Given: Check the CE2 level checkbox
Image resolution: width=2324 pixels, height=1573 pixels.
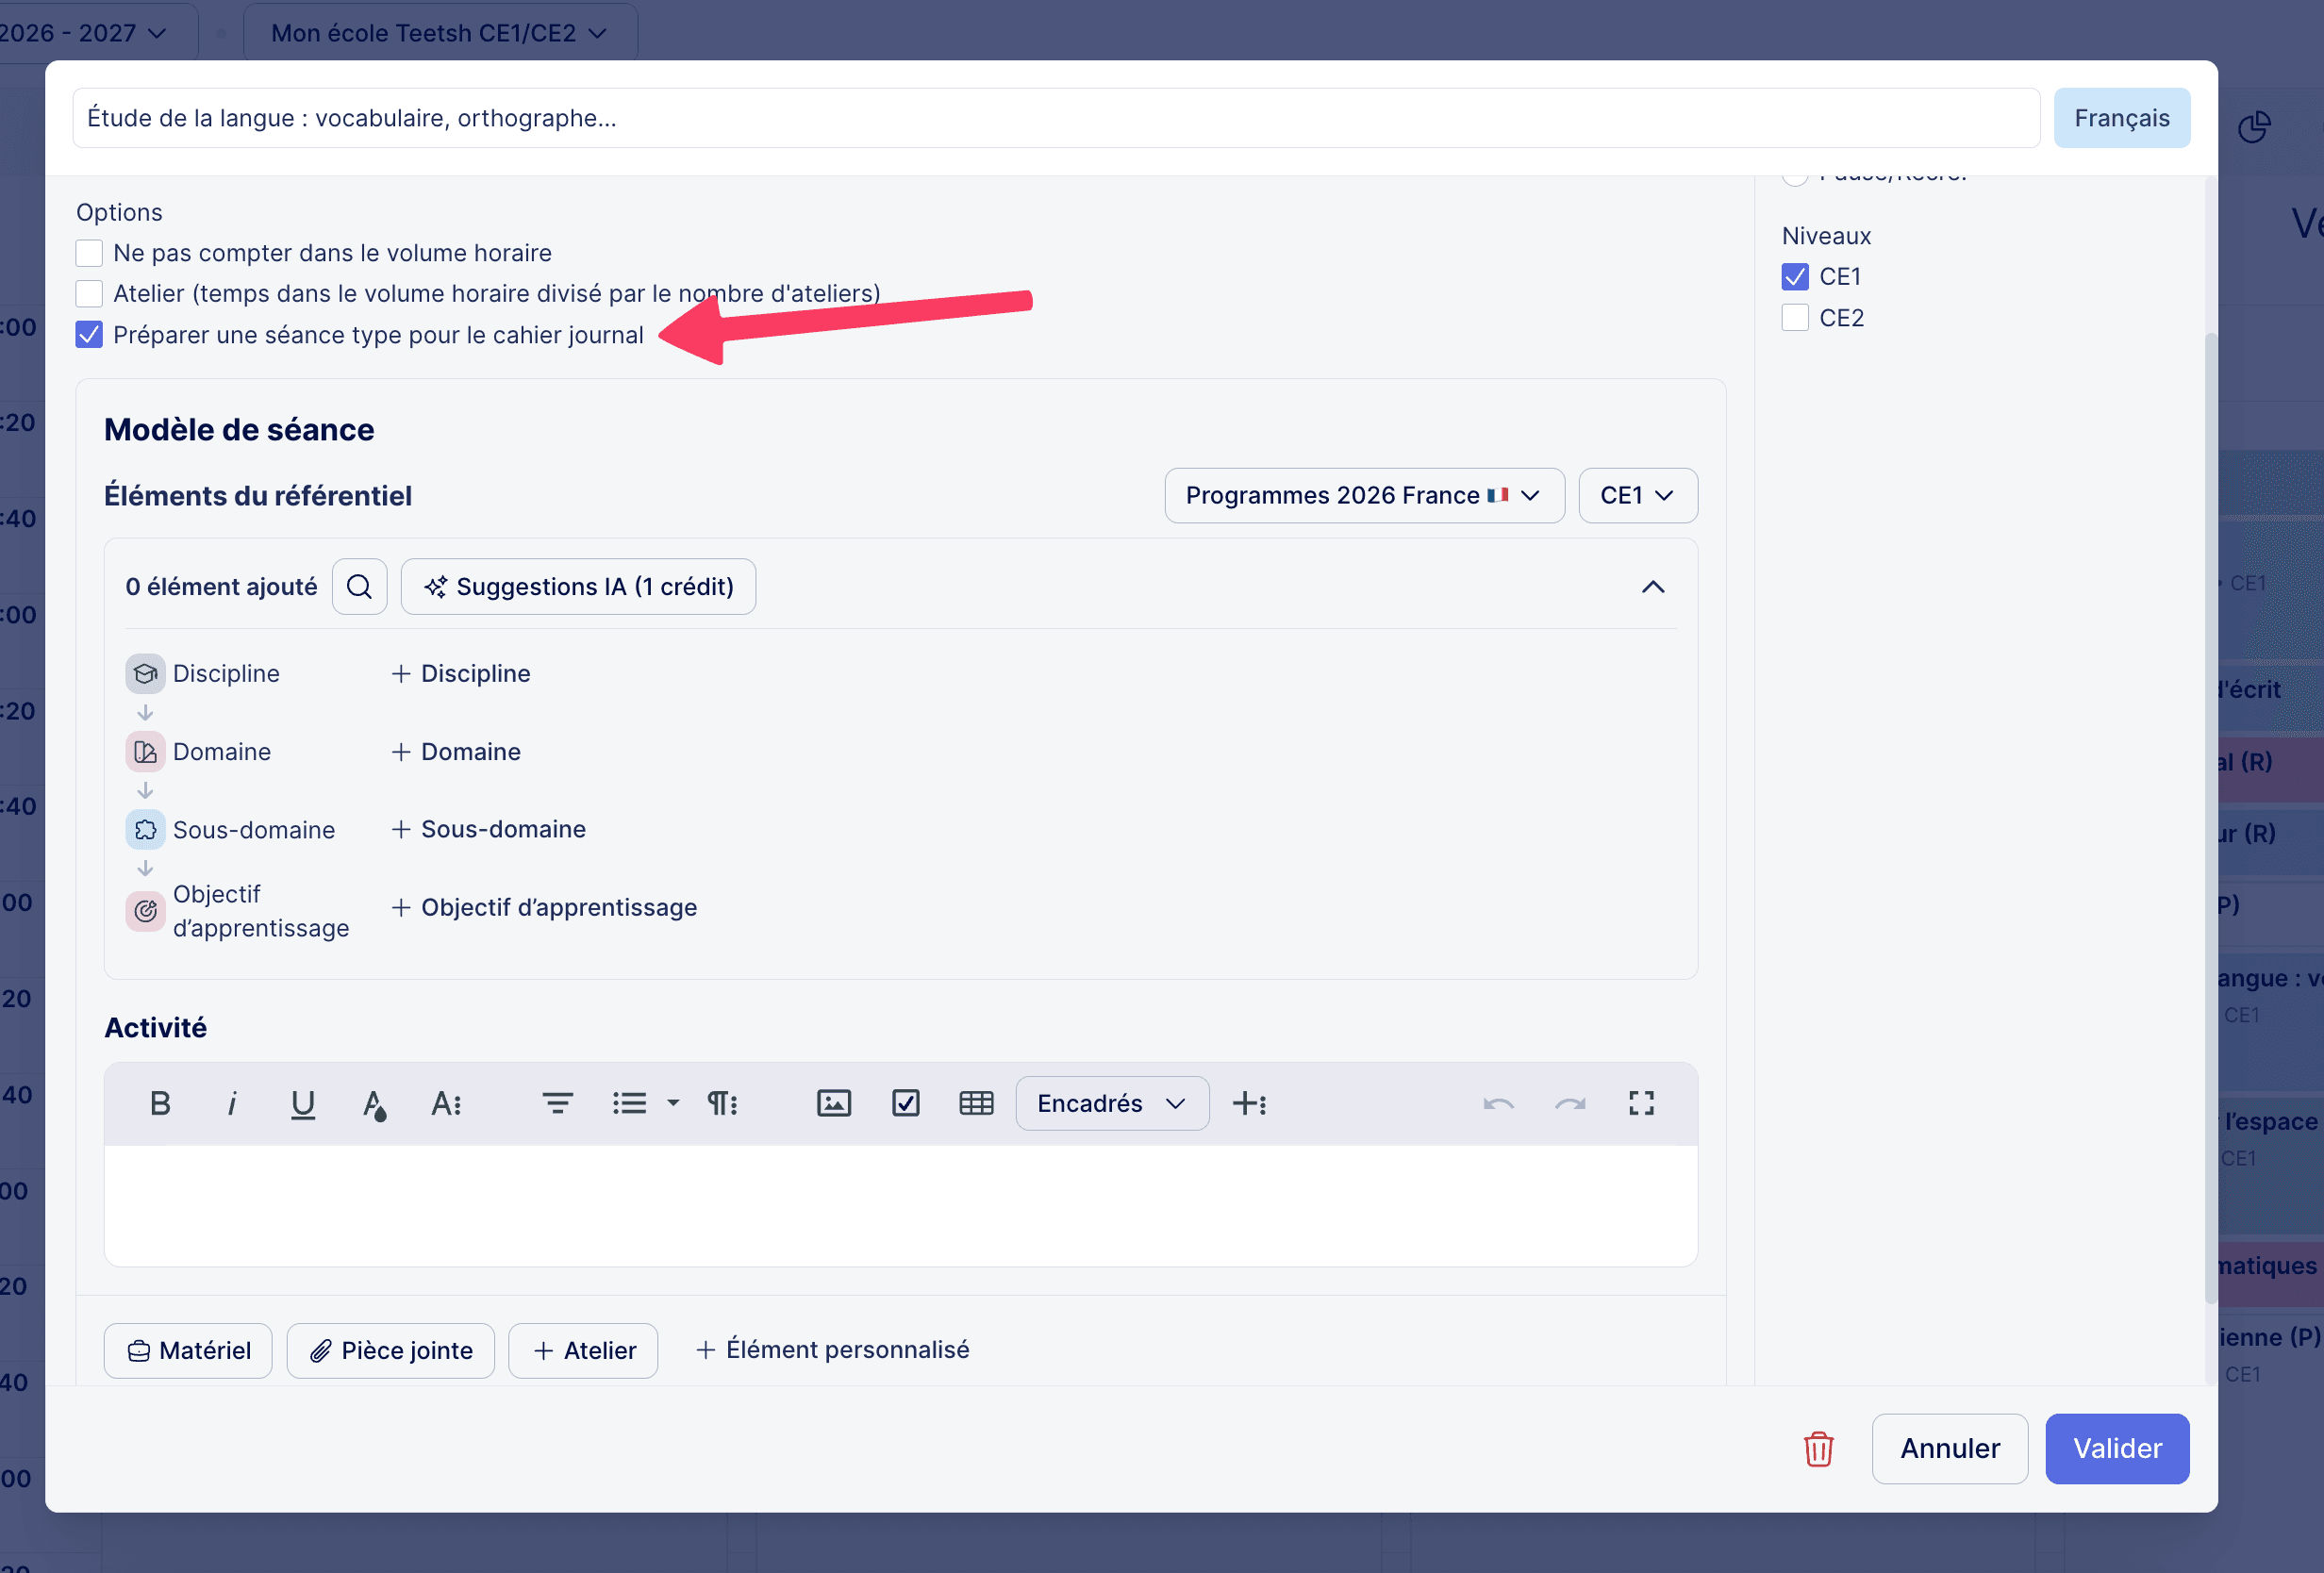Looking at the screenshot, I should coord(1795,318).
